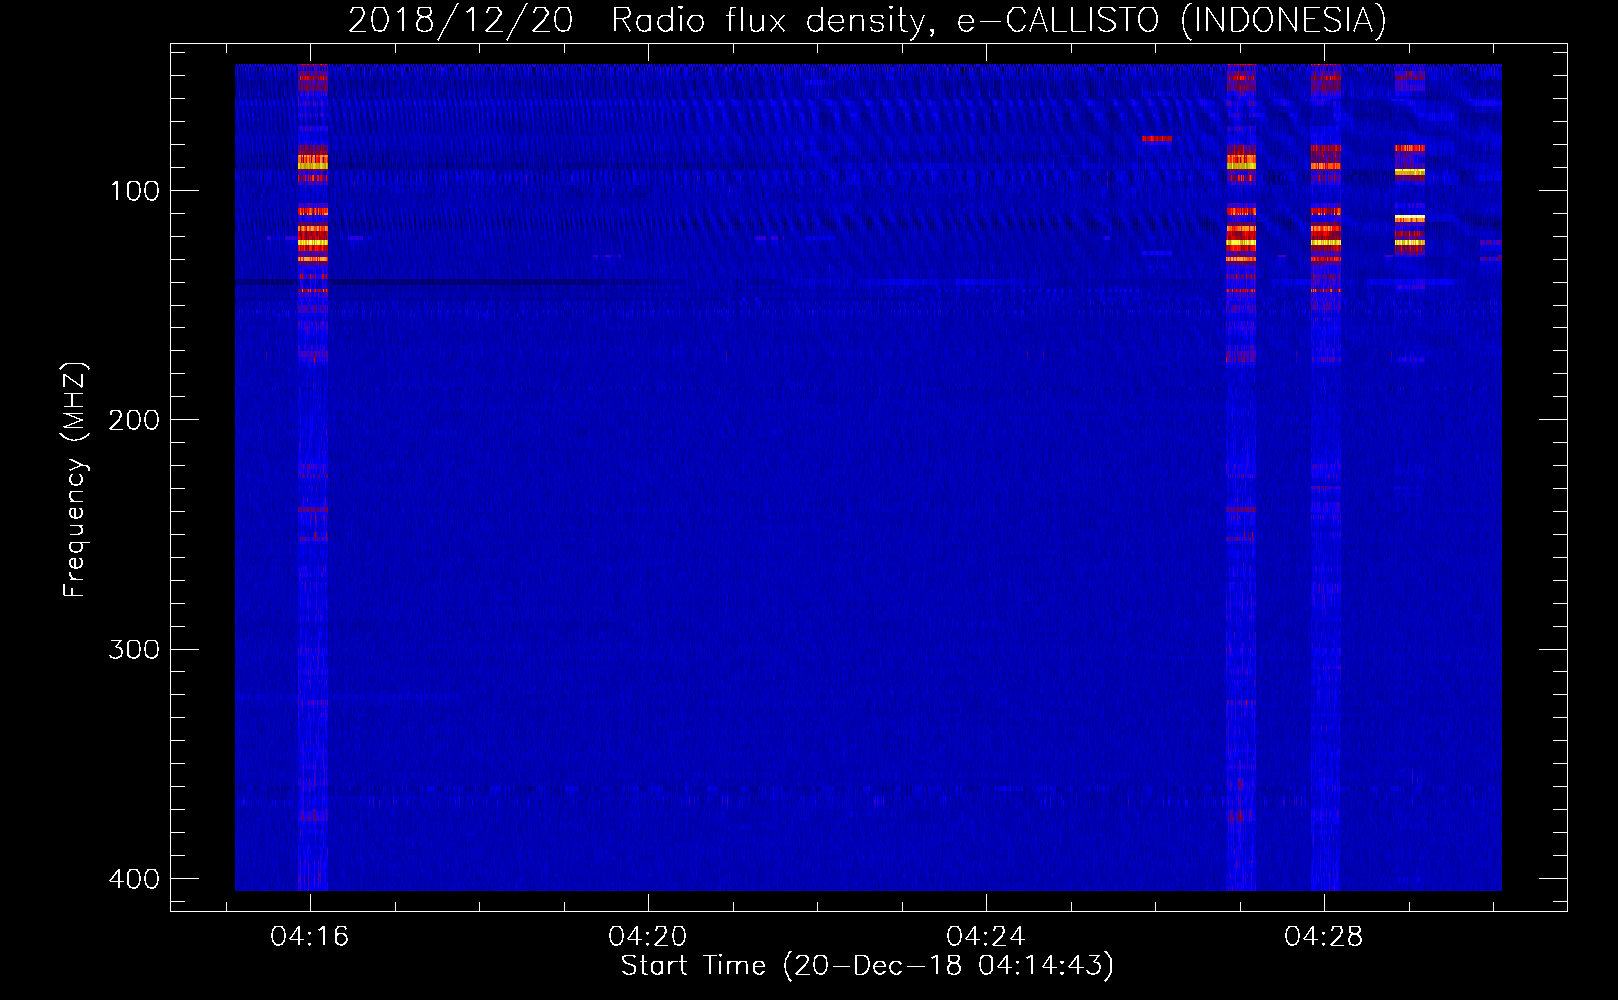Select the "Frequency (MHZ)" y-axis label
The image size is (1618, 1000).
(75, 480)
